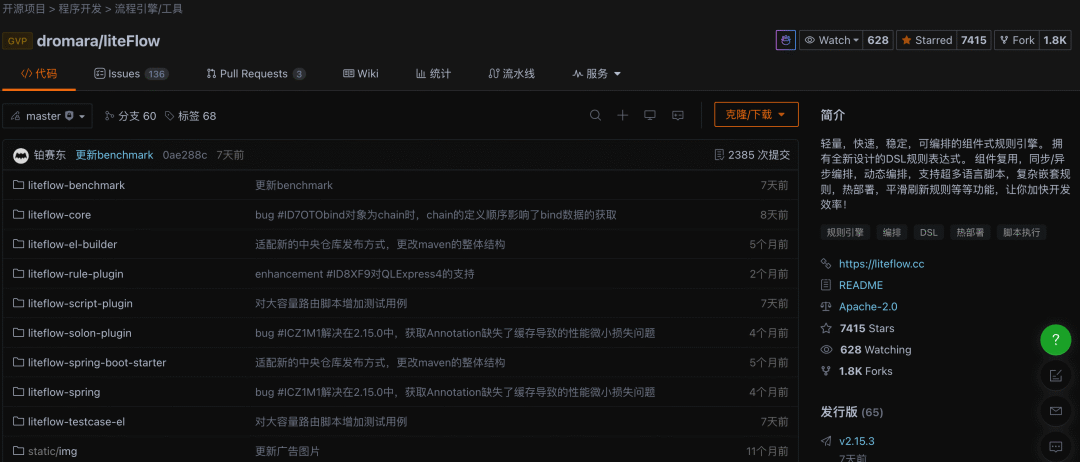Viewport: 1080px width, 462px height.
Task: Open the master branch dropdown
Action: [48, 116]
